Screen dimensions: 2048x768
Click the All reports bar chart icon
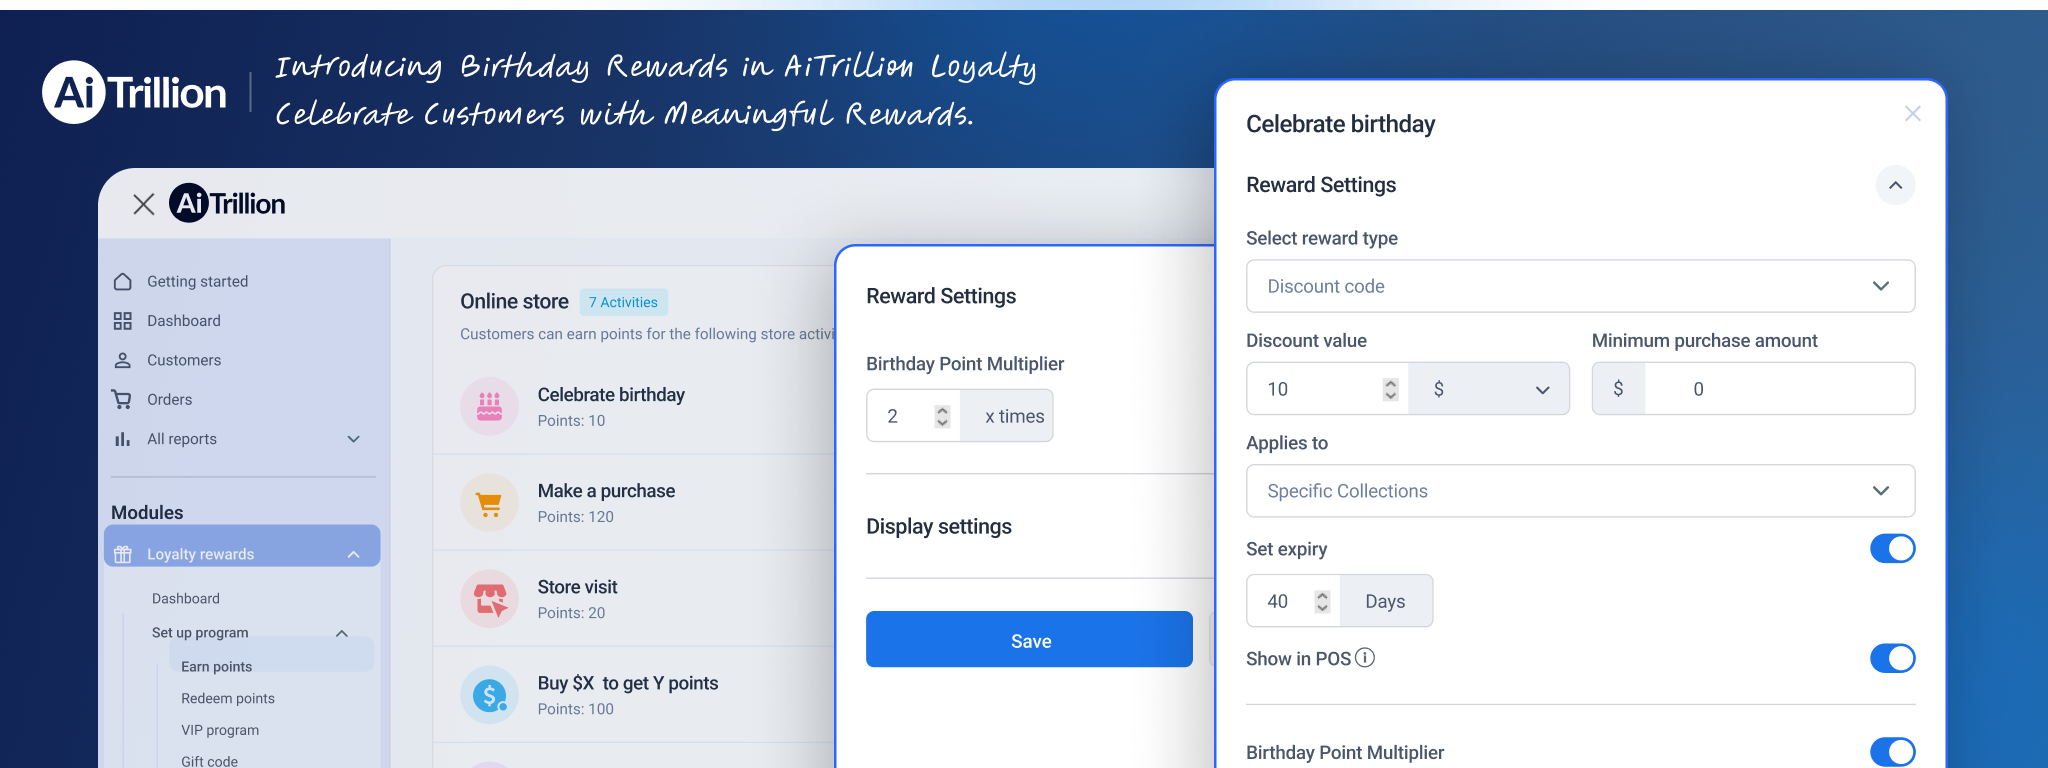123,439
